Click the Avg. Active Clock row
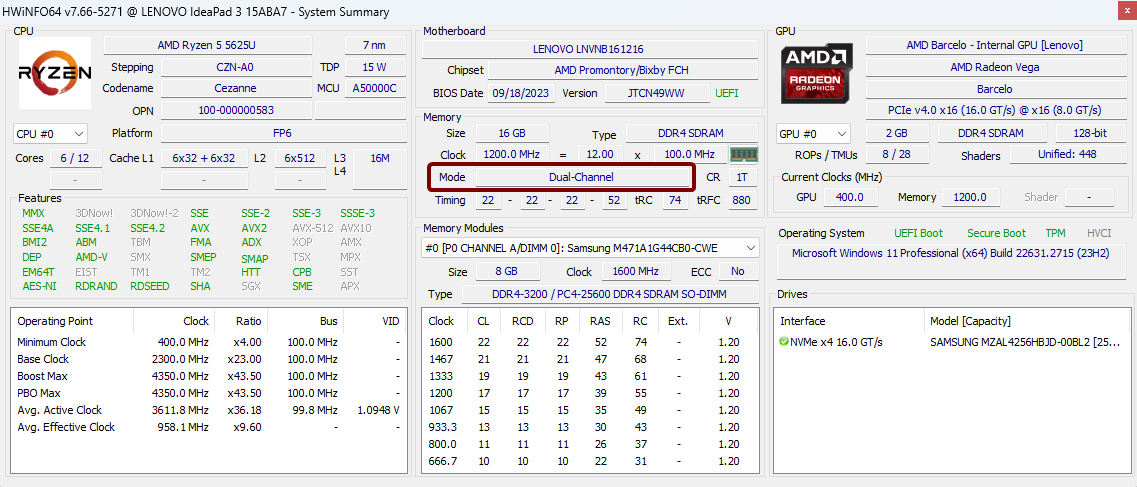 coord(209,410)
